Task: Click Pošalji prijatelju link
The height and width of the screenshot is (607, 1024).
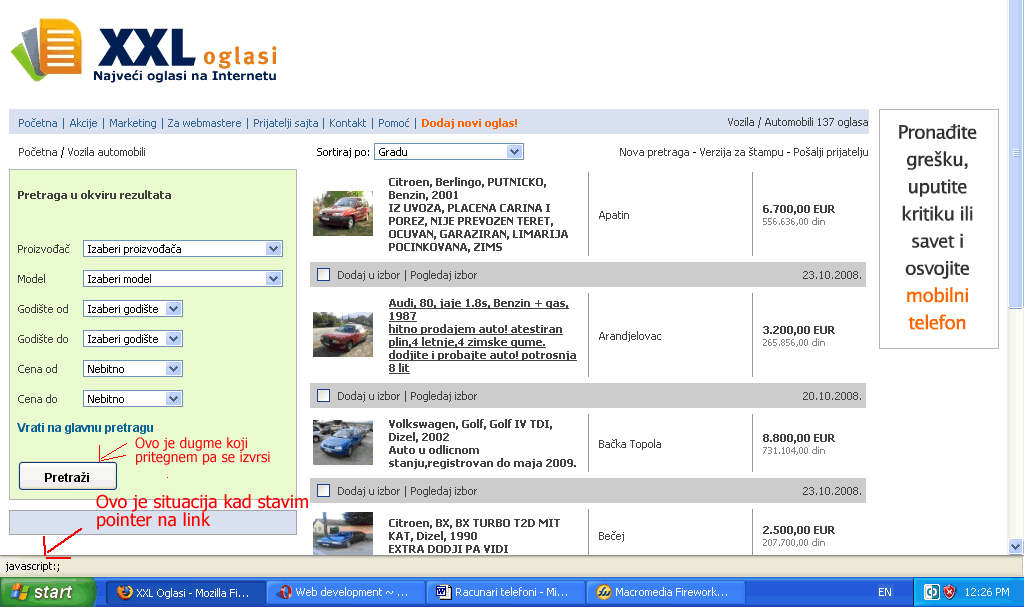Action: [x=831, y=152]
